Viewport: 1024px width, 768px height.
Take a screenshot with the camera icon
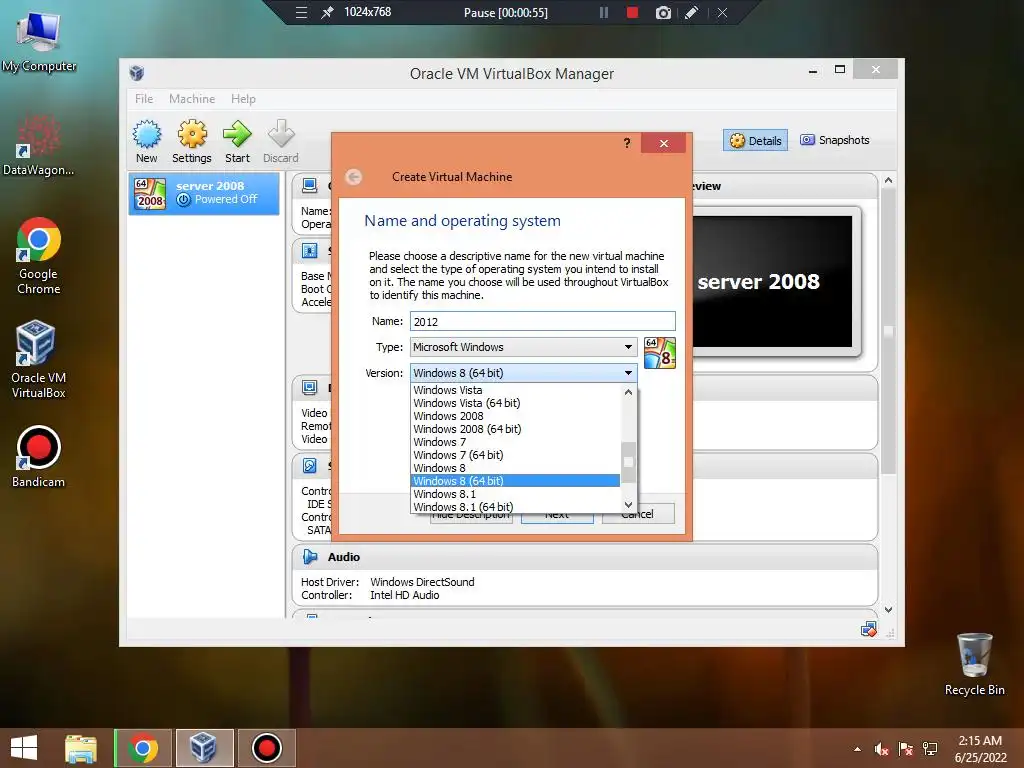[663, 12]
